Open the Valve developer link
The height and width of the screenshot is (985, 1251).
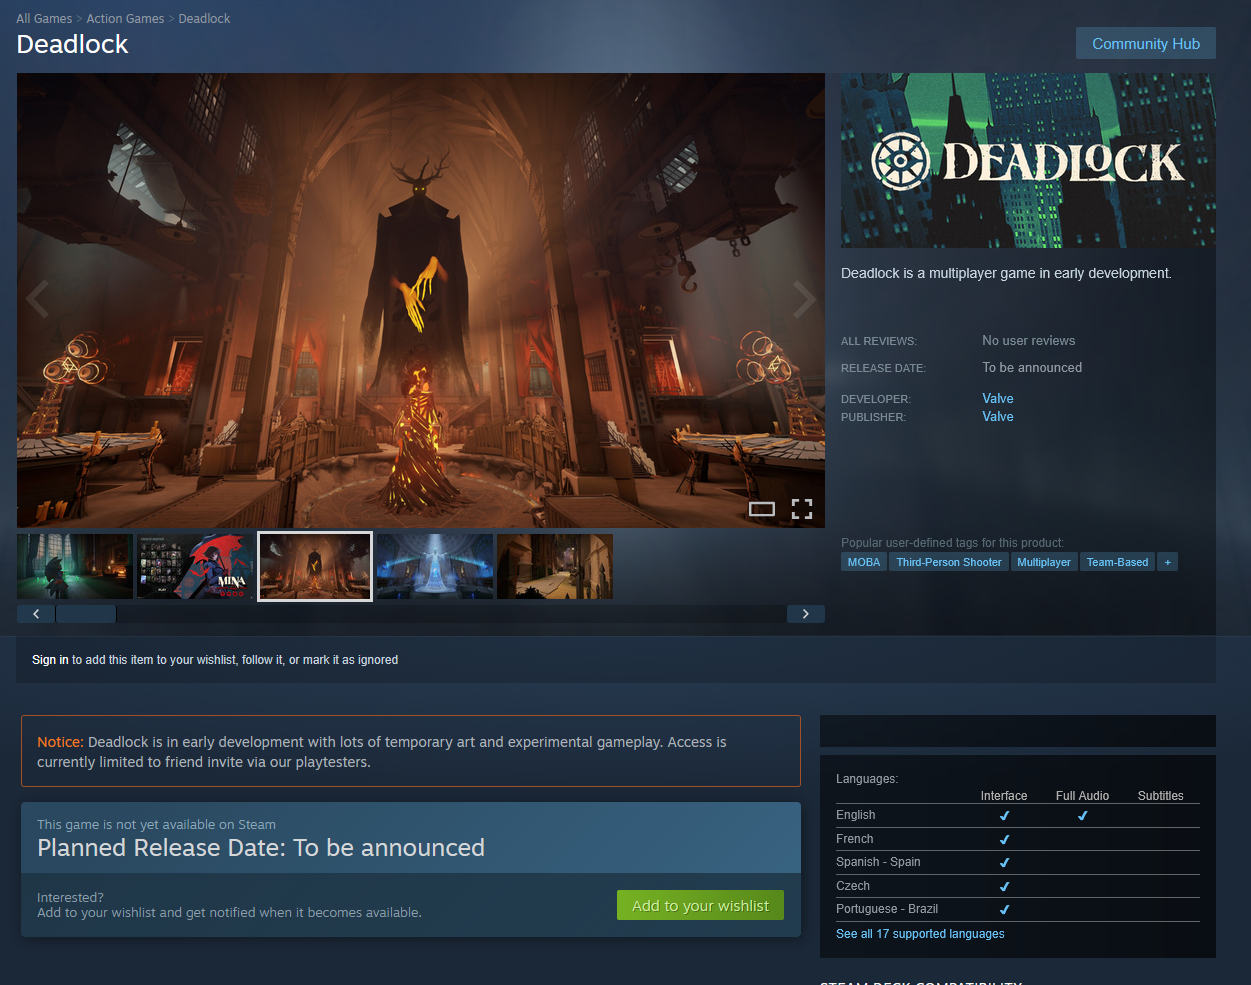pos(998,398)
